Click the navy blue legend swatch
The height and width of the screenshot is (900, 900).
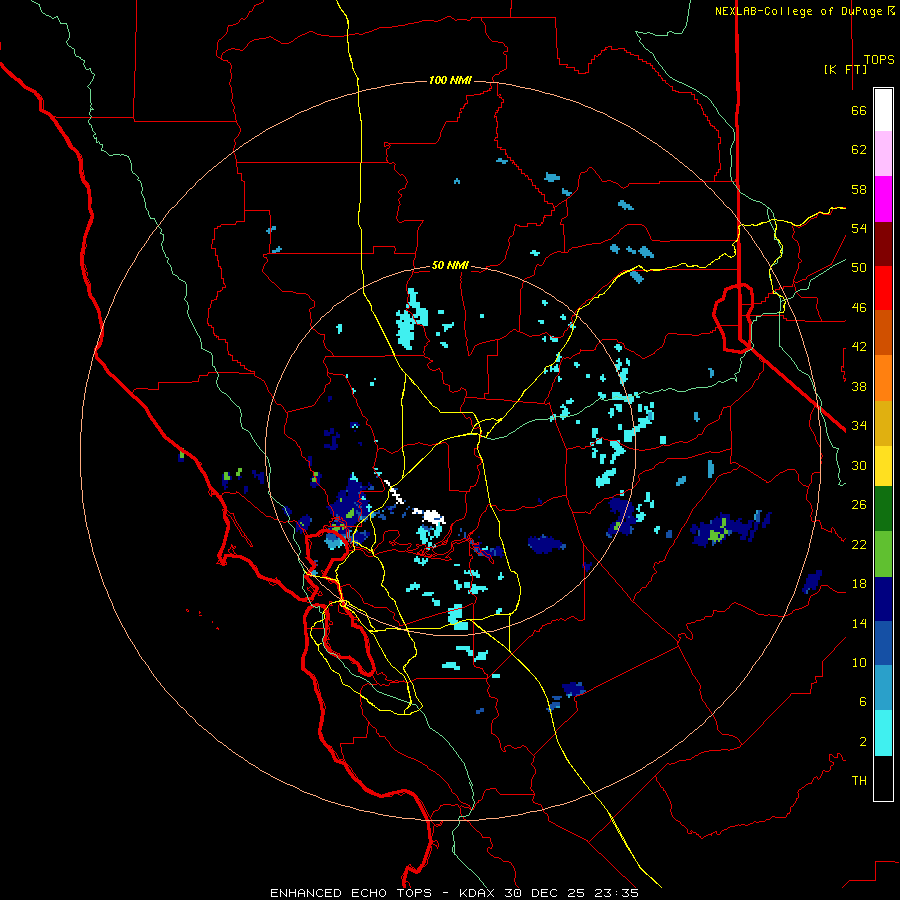click(x=883, y=599)
